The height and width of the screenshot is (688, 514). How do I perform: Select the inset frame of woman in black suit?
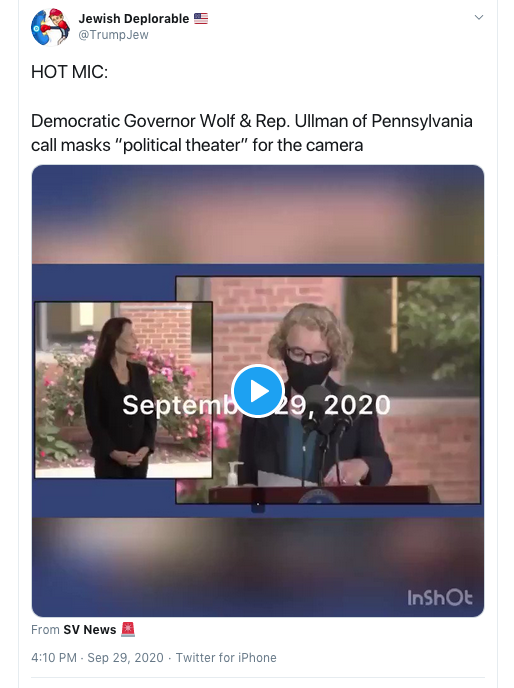coord(124,390)
